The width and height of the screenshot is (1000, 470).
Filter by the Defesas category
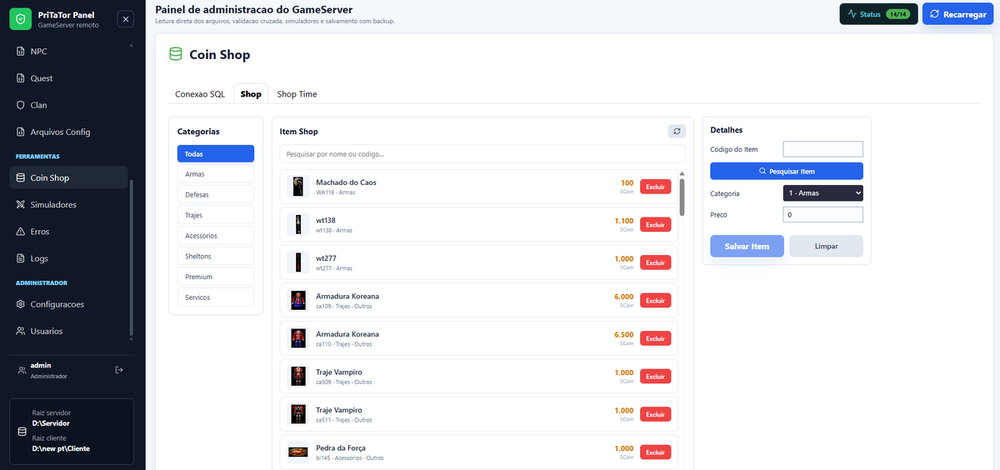pyautogui.click(x=216, y=195)
